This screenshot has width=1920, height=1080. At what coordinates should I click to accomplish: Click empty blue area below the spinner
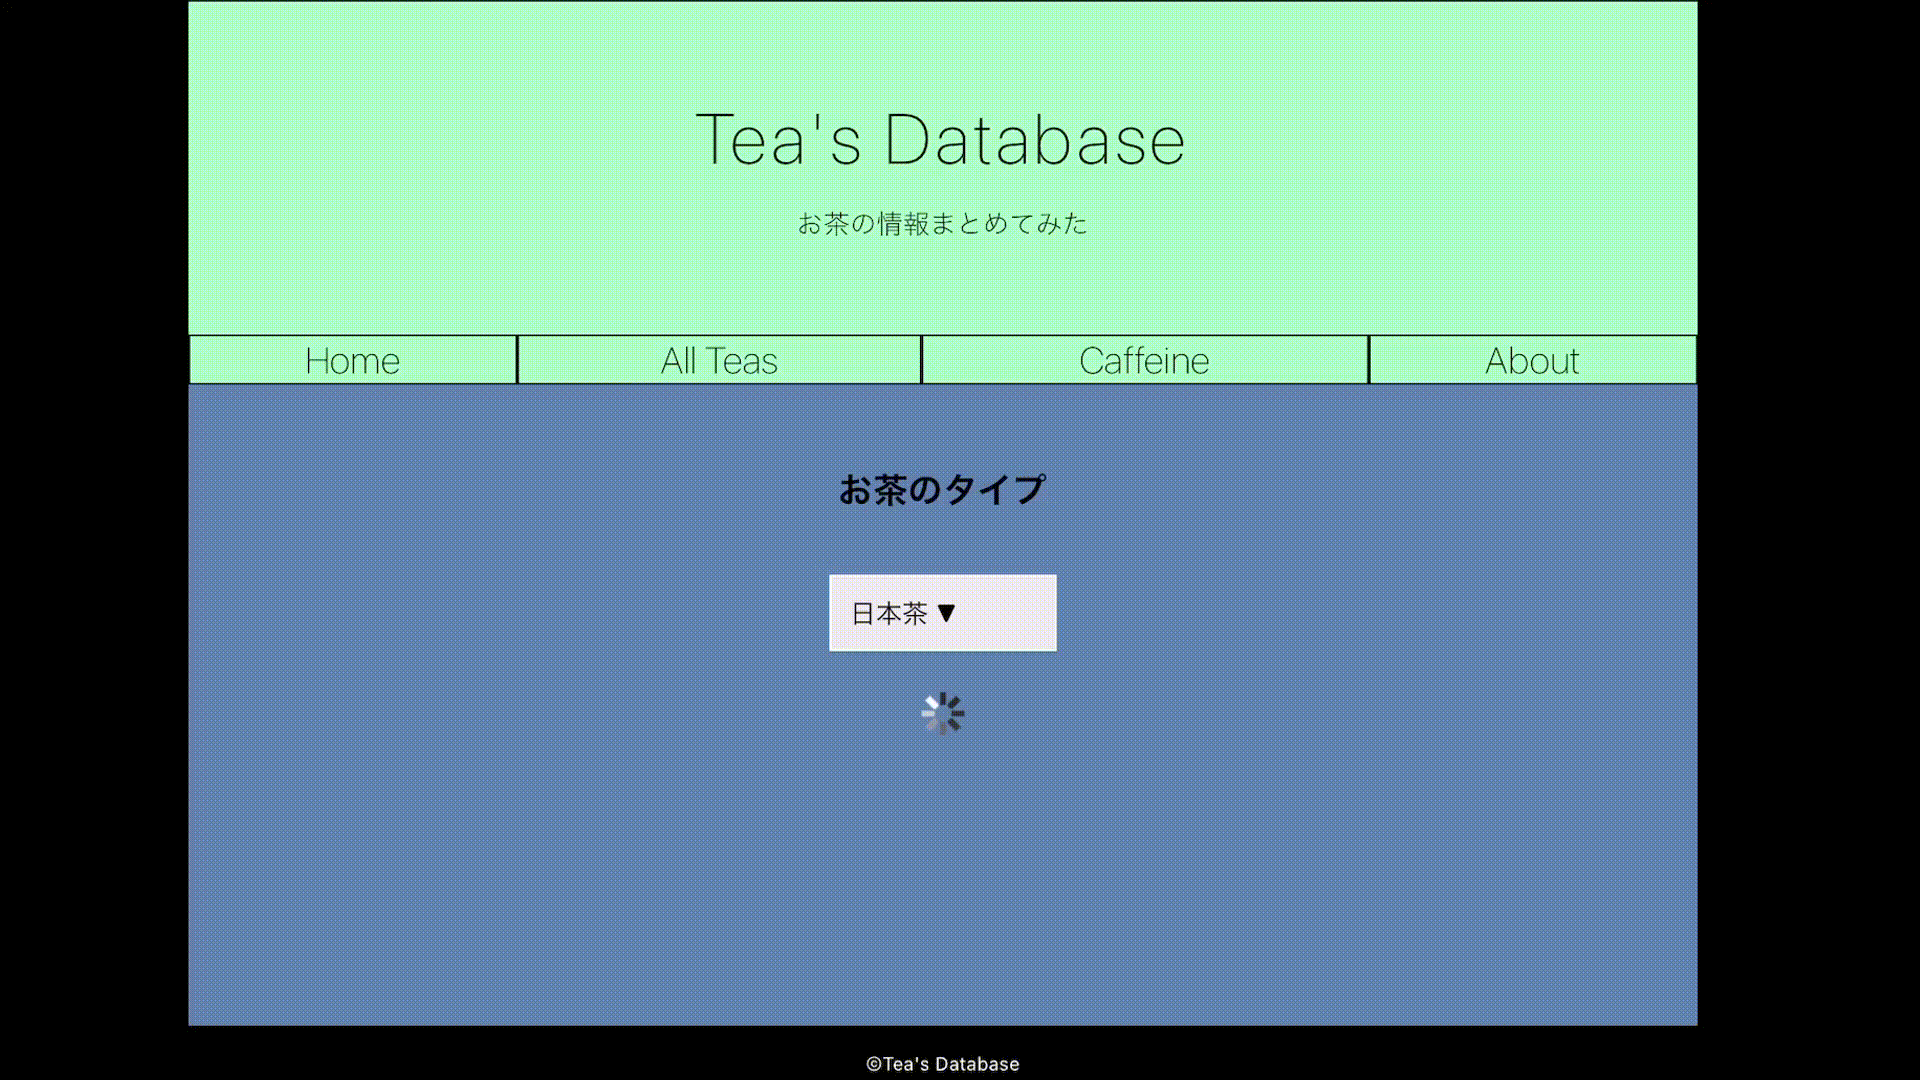click(942, 880)
